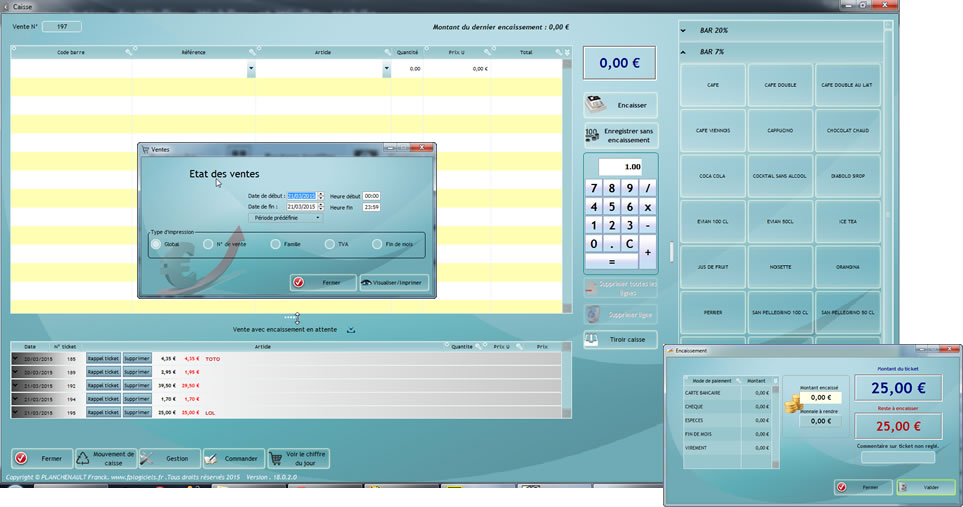Select ESPECES payment mode row
Screen dimensions: 963x507
[727, 420]
